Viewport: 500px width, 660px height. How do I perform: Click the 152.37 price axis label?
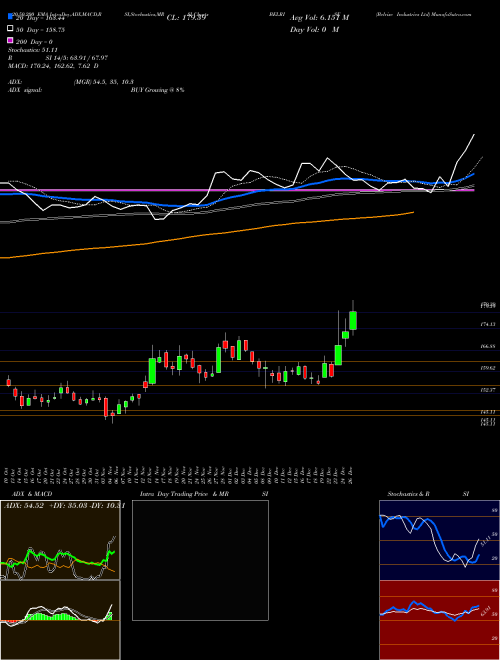[488, 390]
